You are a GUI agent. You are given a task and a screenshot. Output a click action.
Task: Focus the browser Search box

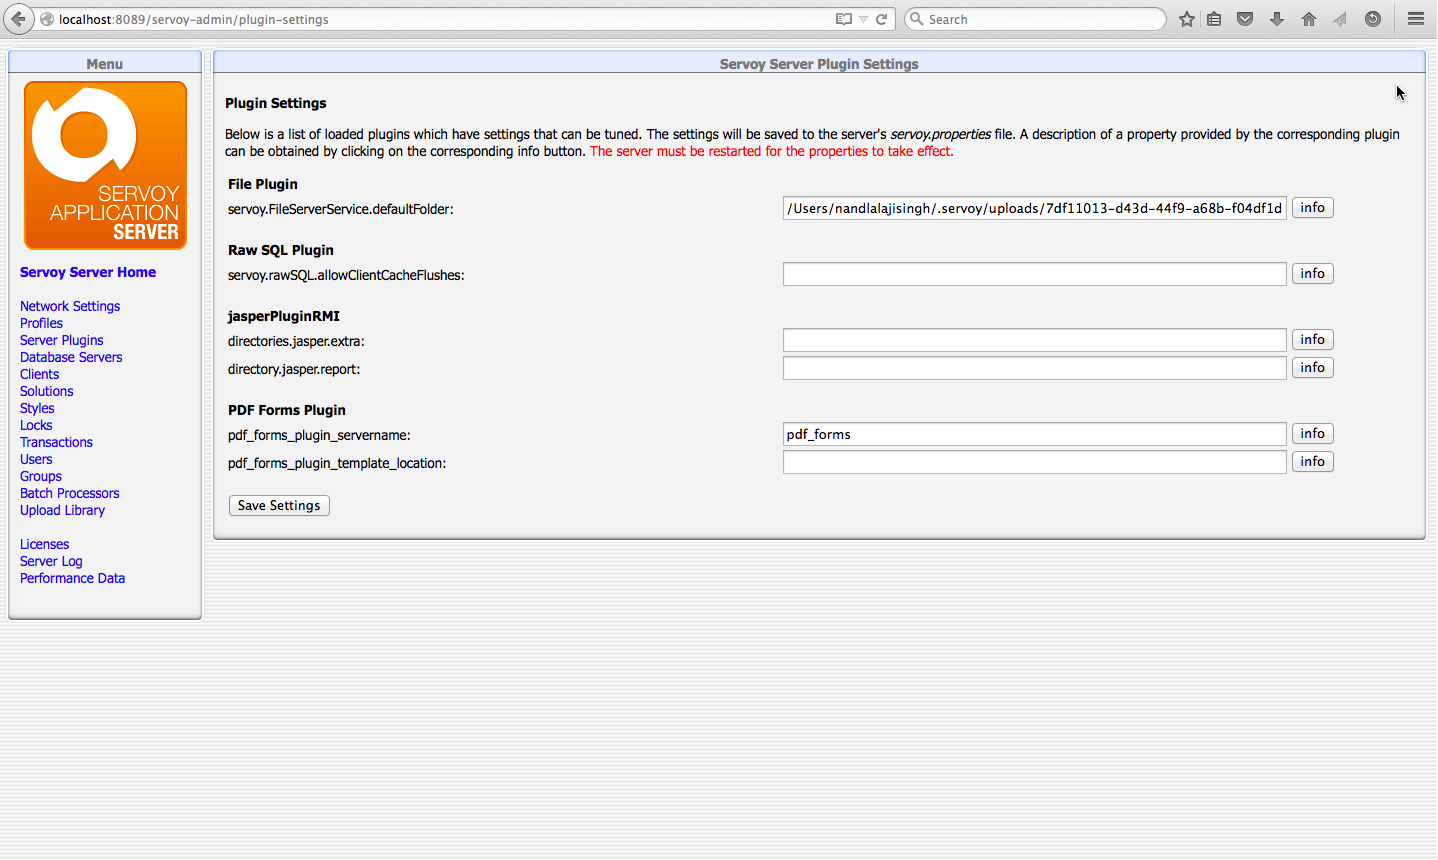[x=1035, y=19]
